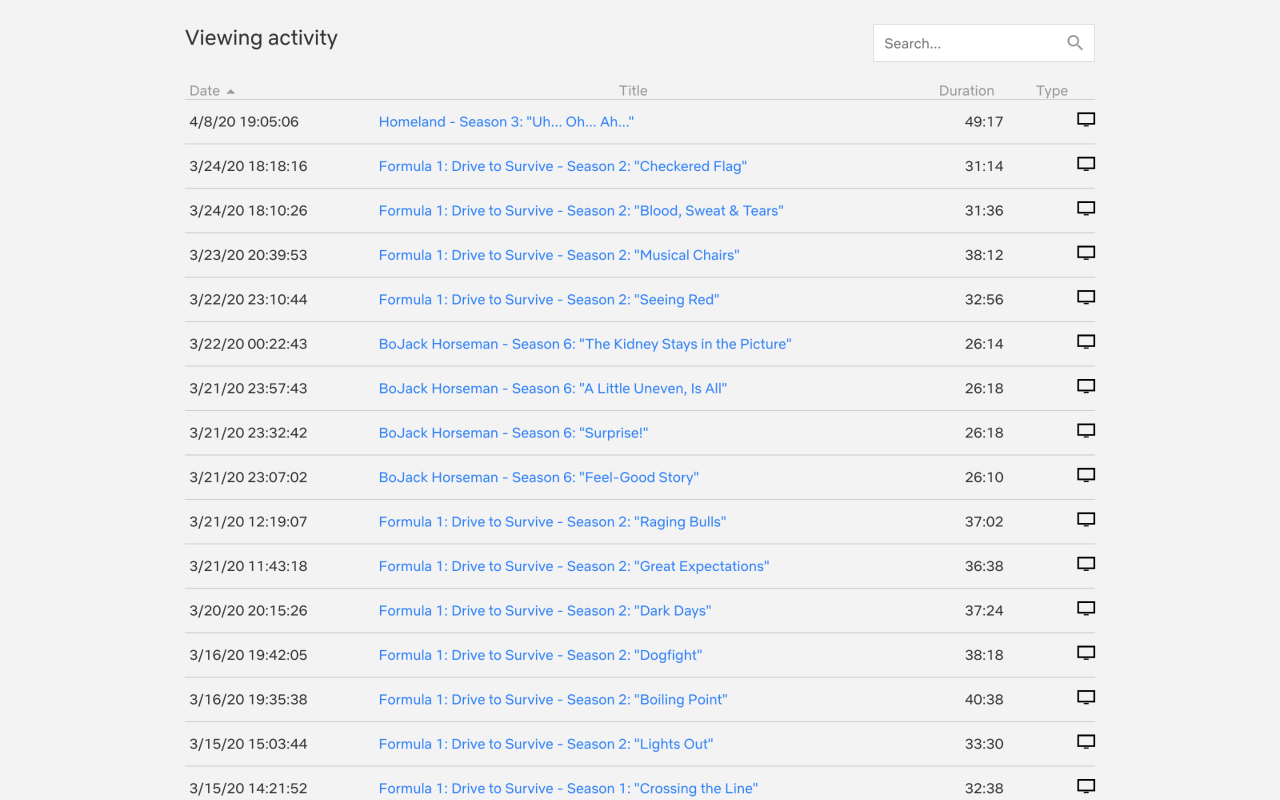Image resolution: width=1280 pixels, height=800 pixels.
Task: Click the duration value "36:38"
Action: (984, 566)
